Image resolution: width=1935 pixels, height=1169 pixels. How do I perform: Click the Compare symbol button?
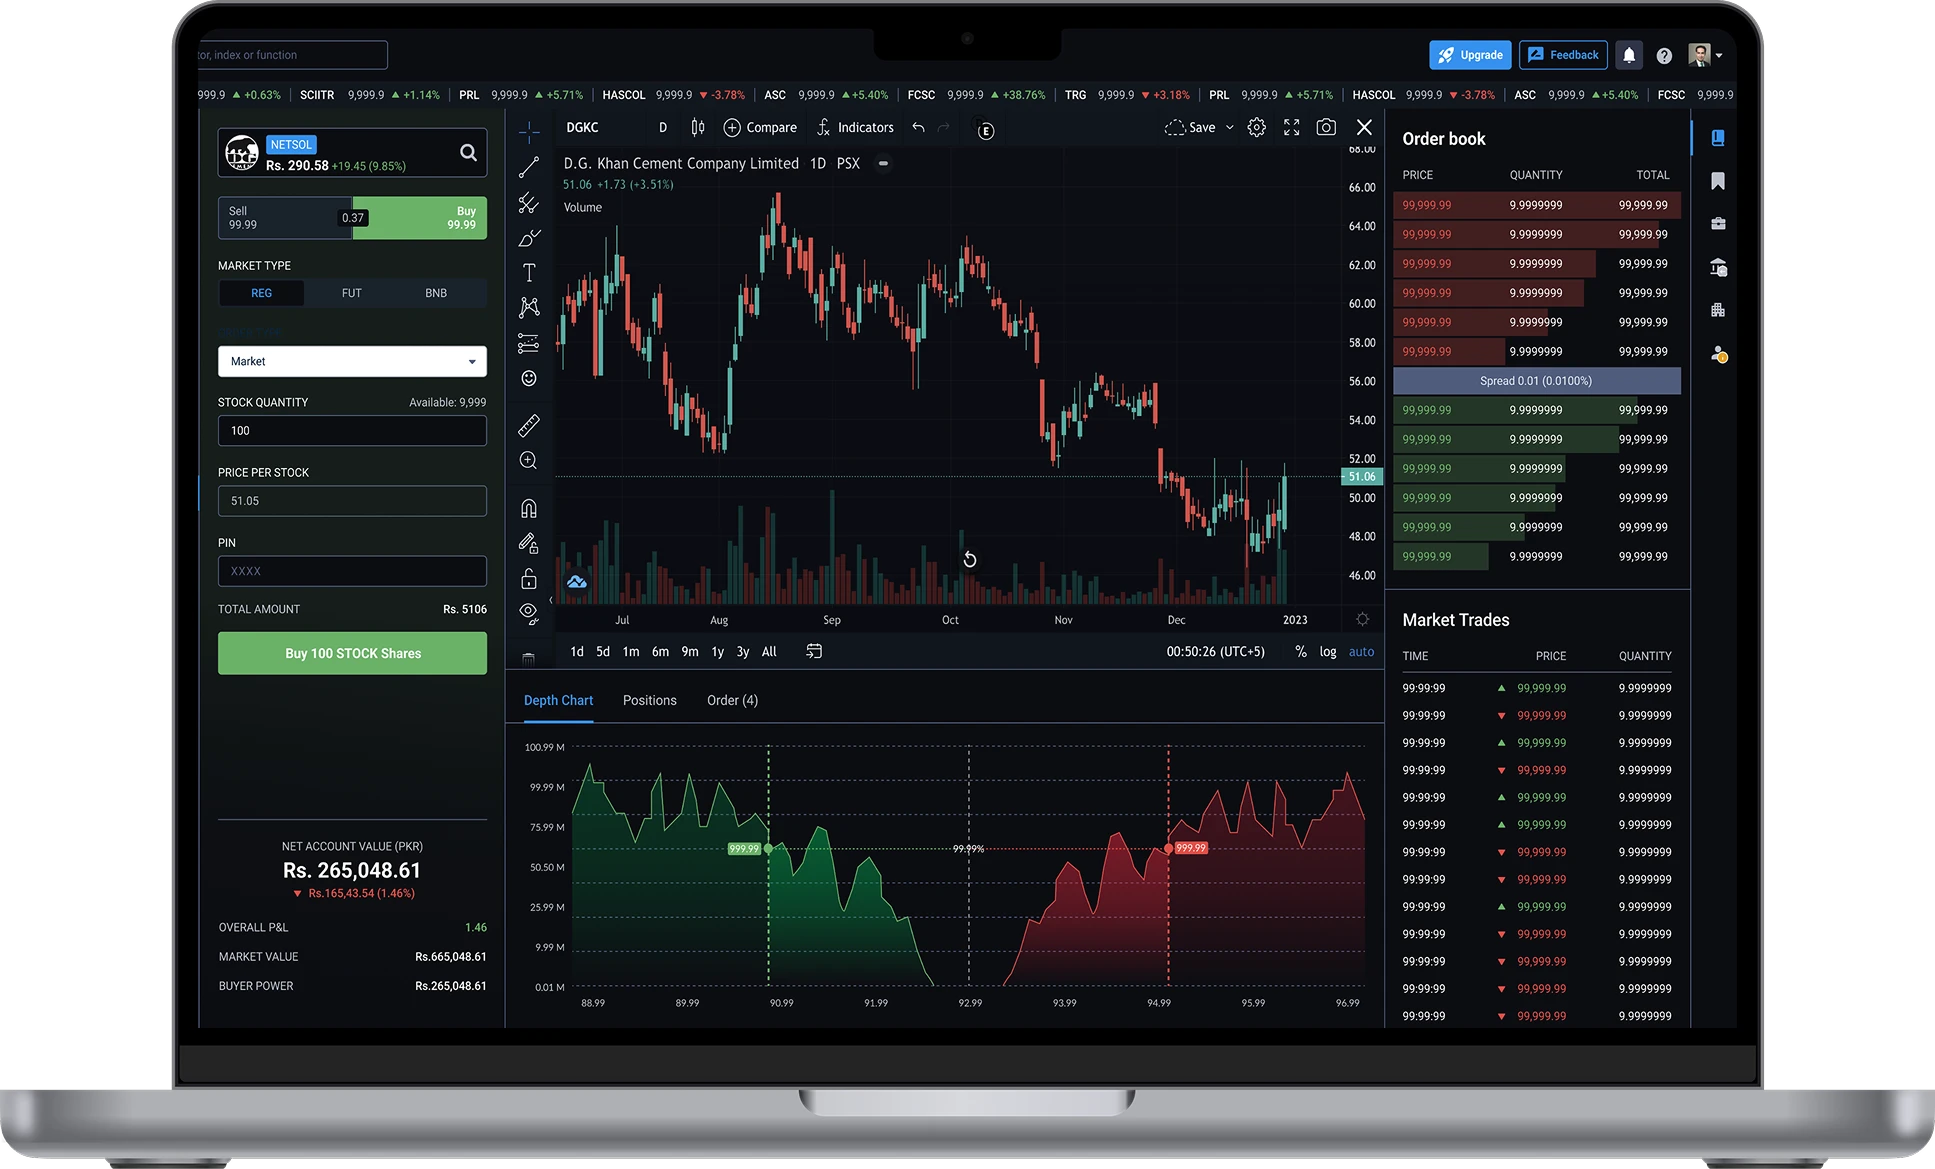[760, 127]
